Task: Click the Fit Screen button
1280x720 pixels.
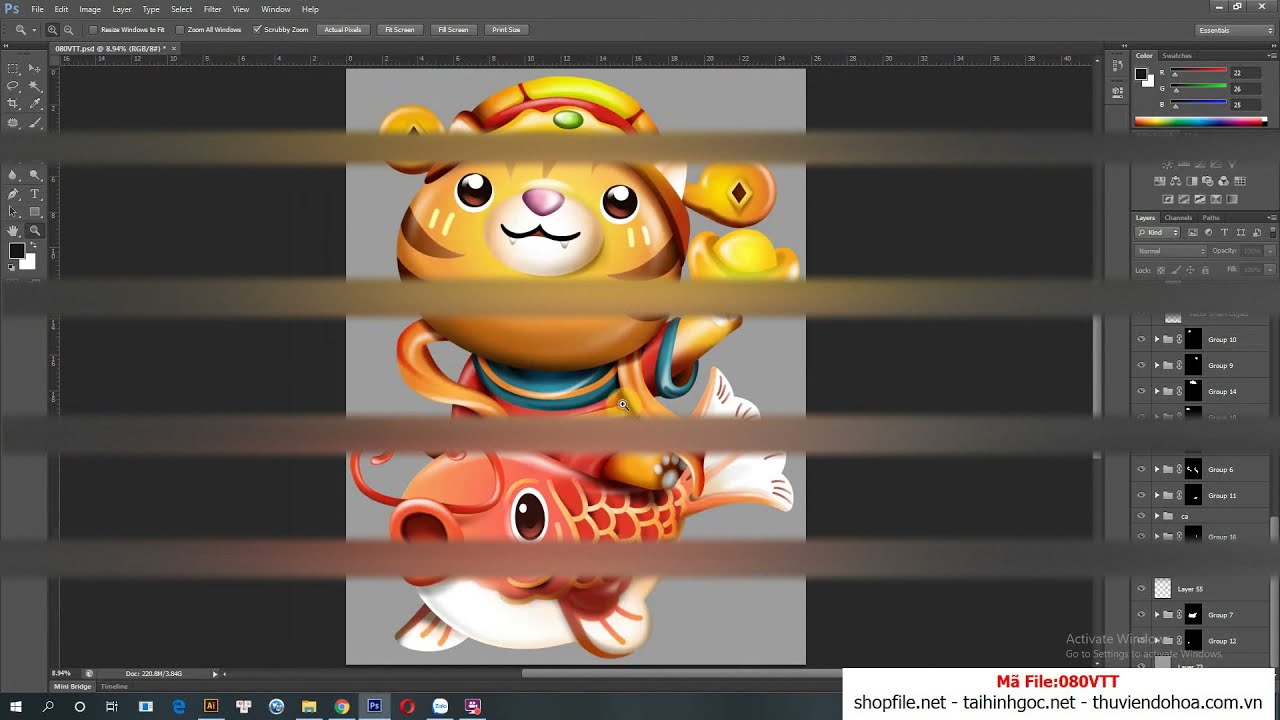Action: pyautogui.click(x=399, y=30)
